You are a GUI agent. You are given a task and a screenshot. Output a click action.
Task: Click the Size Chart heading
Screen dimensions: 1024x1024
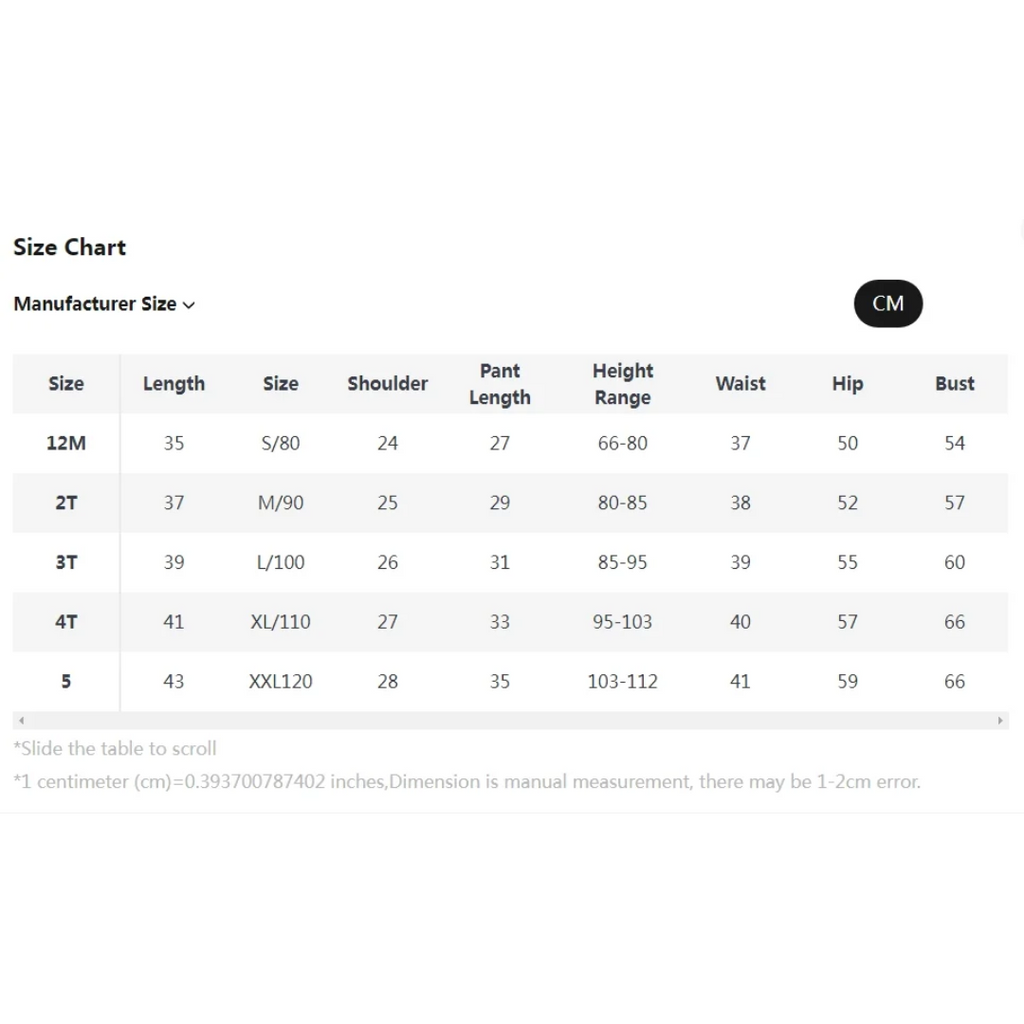click(70, 247)
